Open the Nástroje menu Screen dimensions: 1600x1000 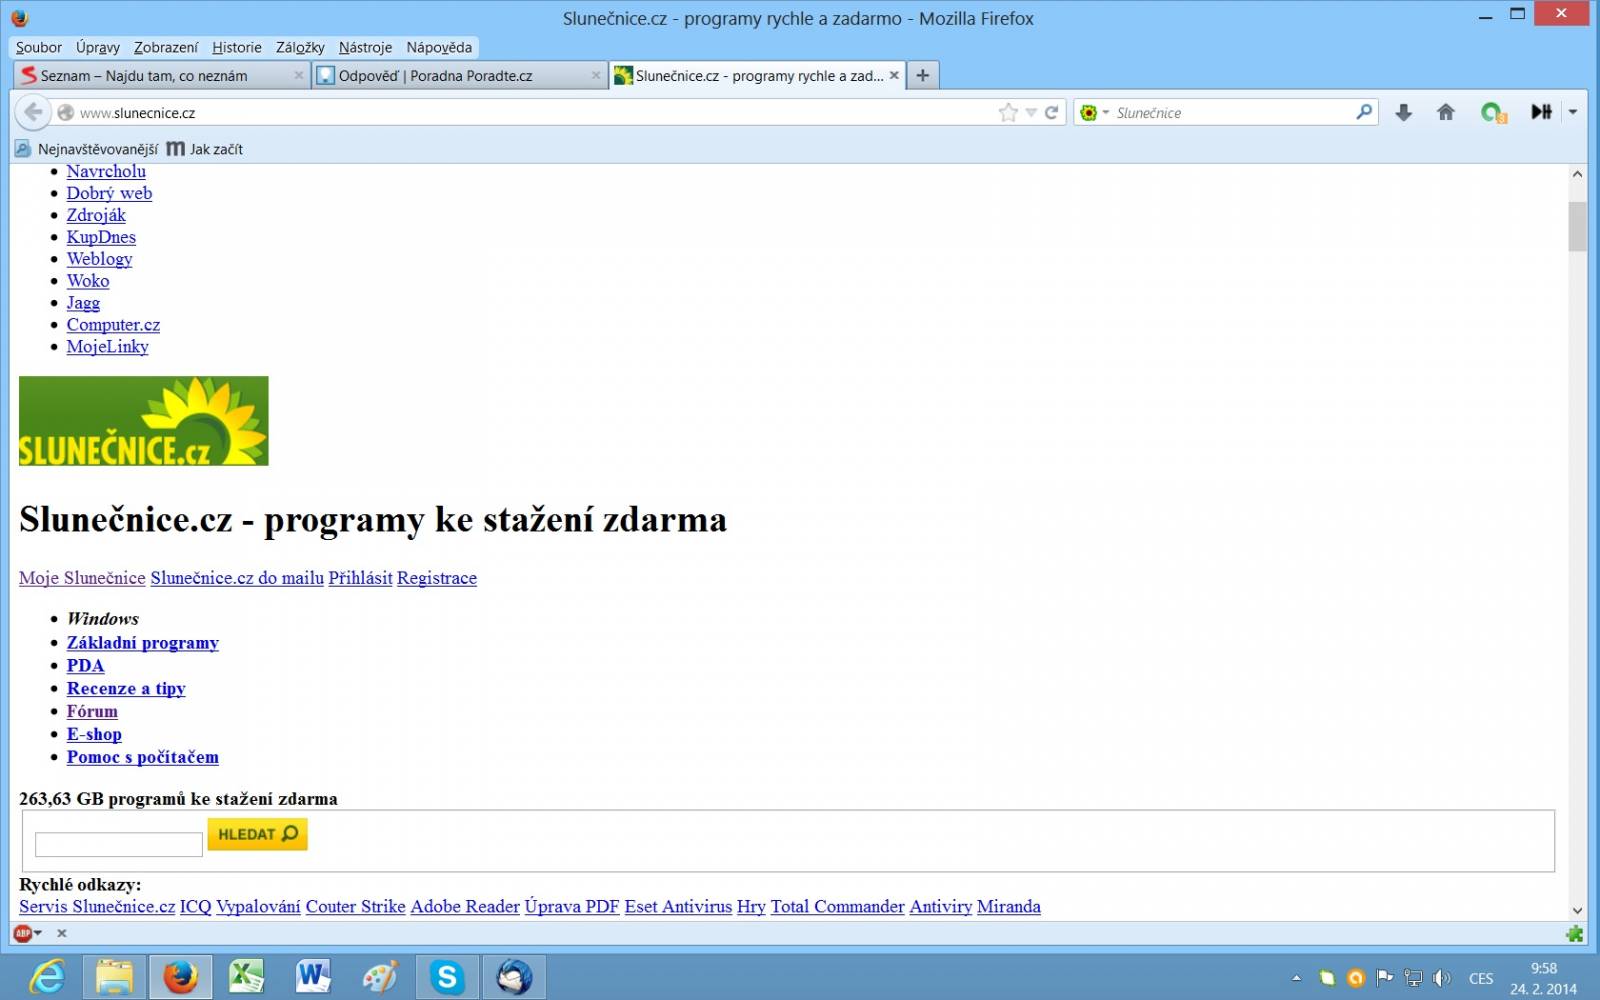click(x=365, y=47)
